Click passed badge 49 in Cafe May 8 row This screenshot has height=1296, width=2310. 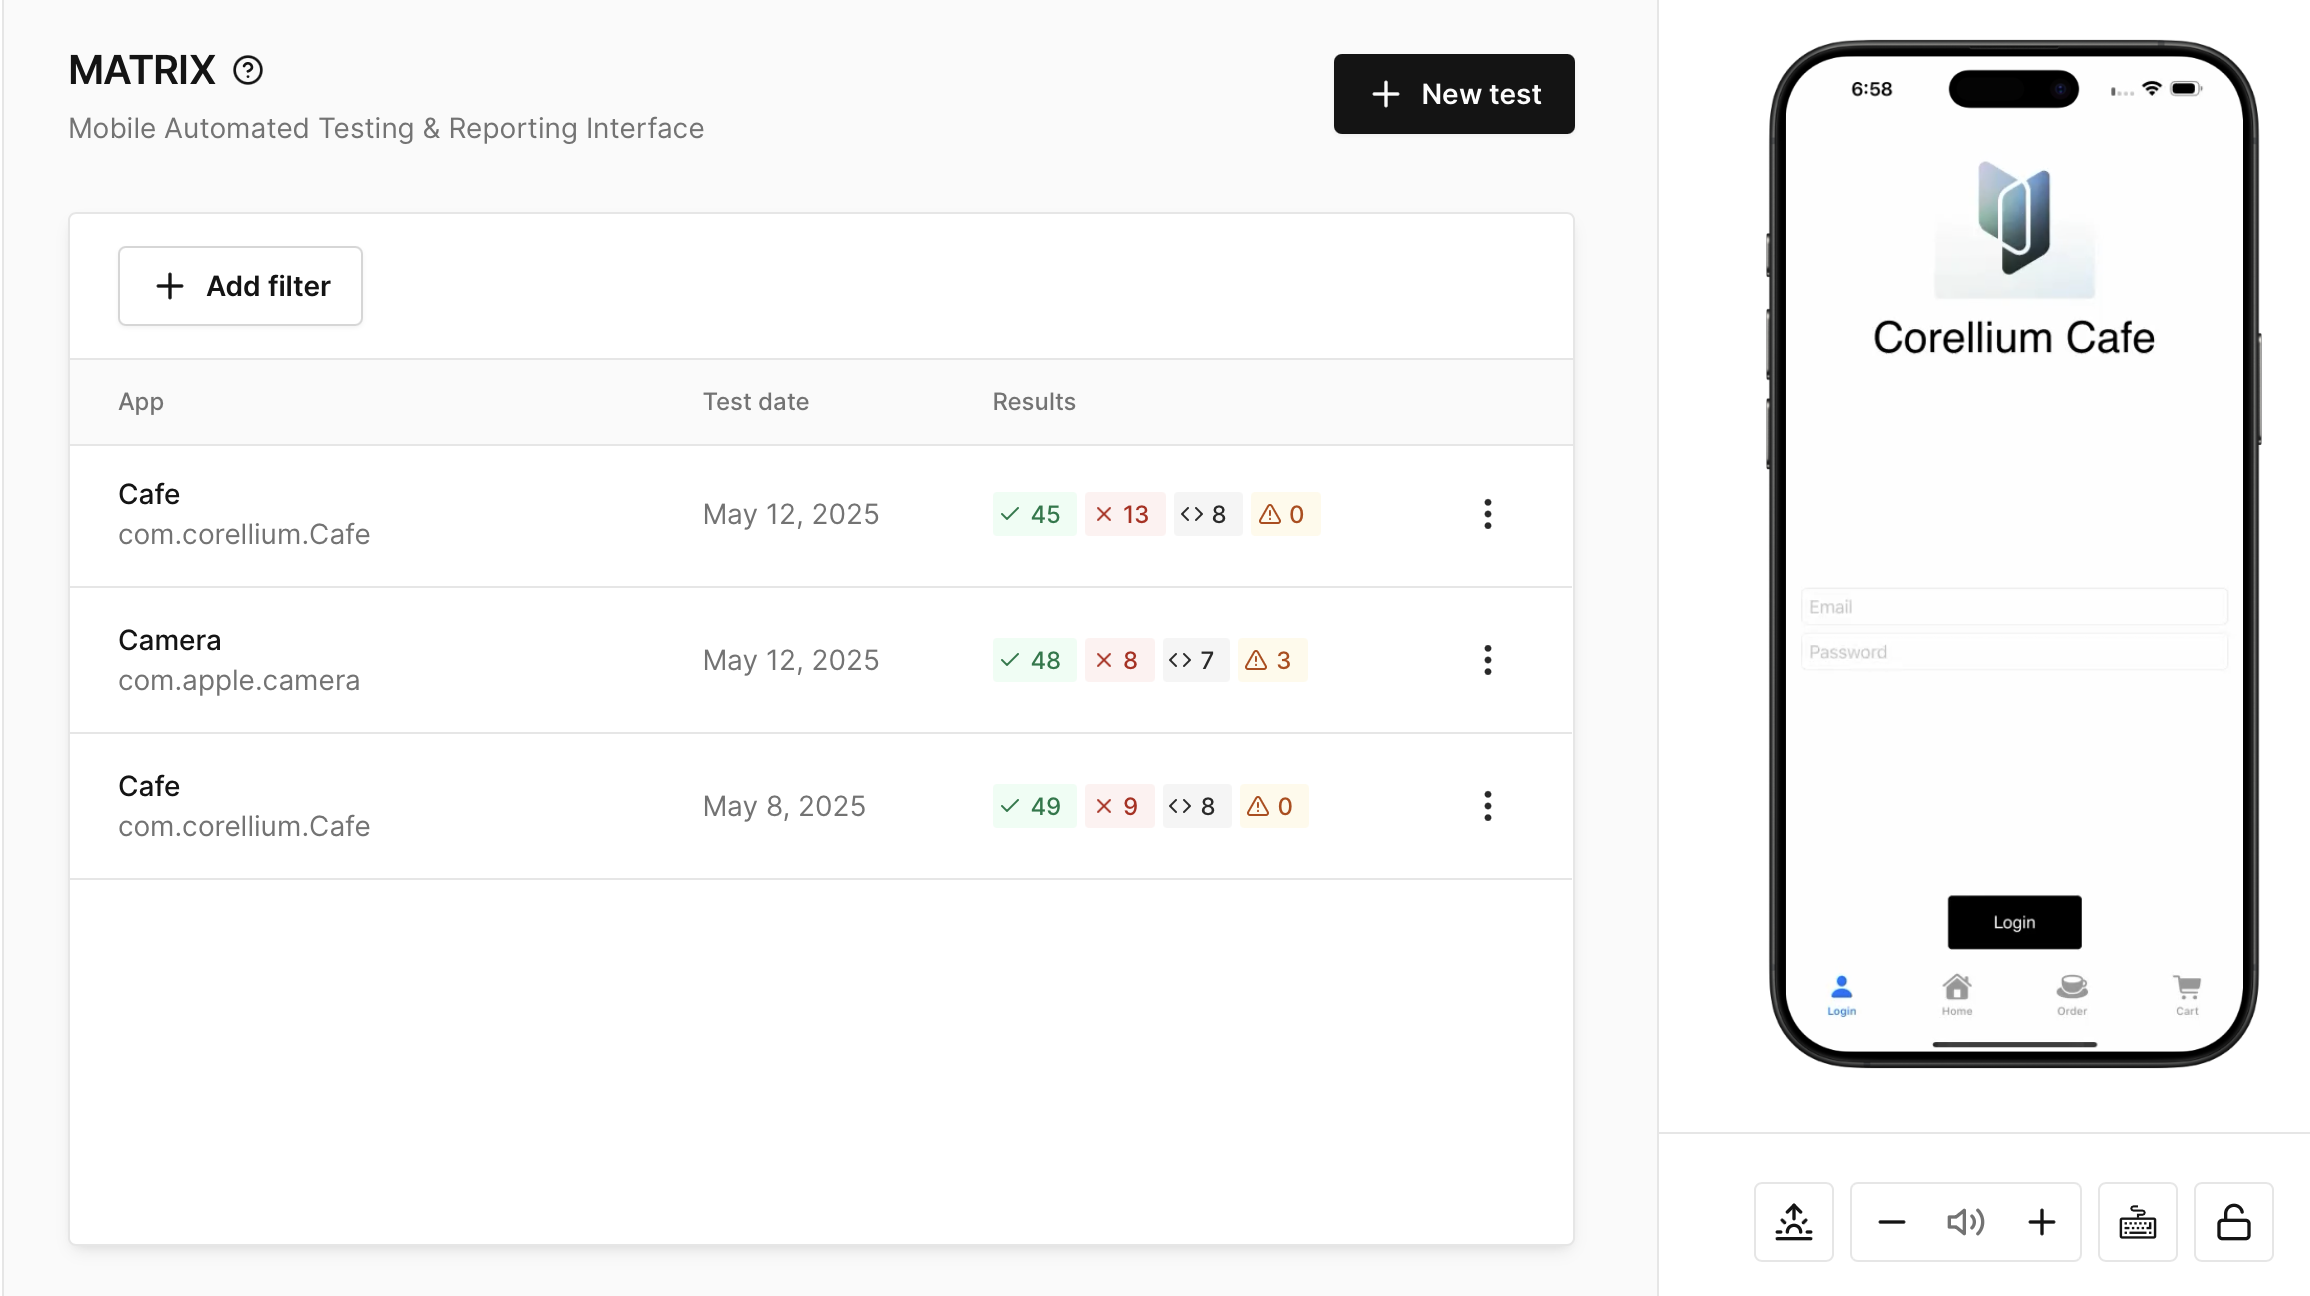1034,806
